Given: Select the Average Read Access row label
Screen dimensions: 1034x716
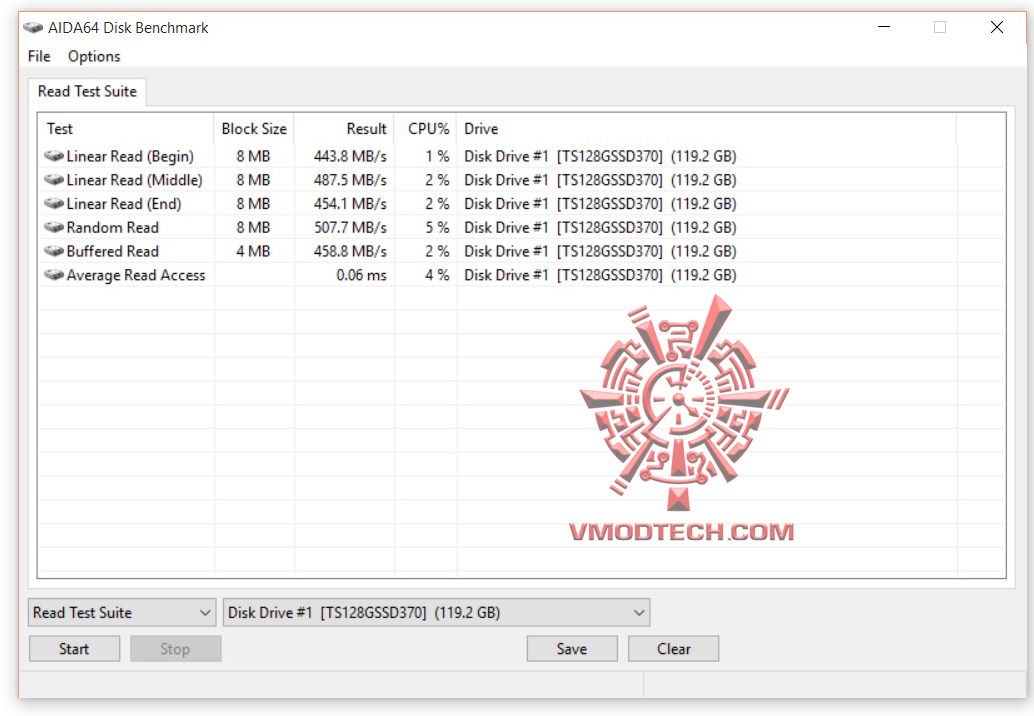Looking at the screenshot, I should (x=136, y=276).
